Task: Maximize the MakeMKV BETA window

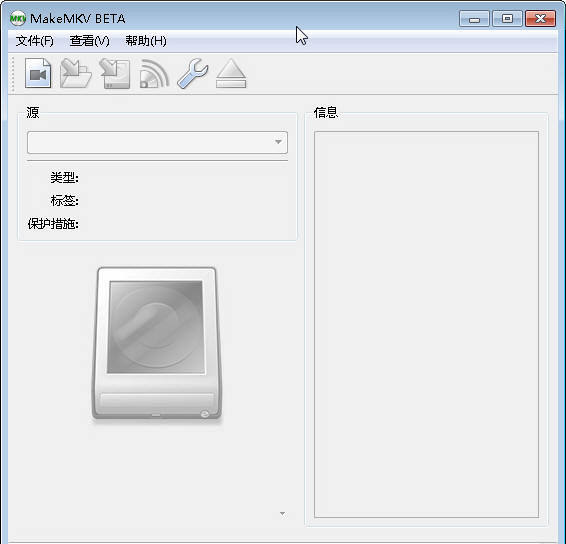Action: (x=507, y=19)
